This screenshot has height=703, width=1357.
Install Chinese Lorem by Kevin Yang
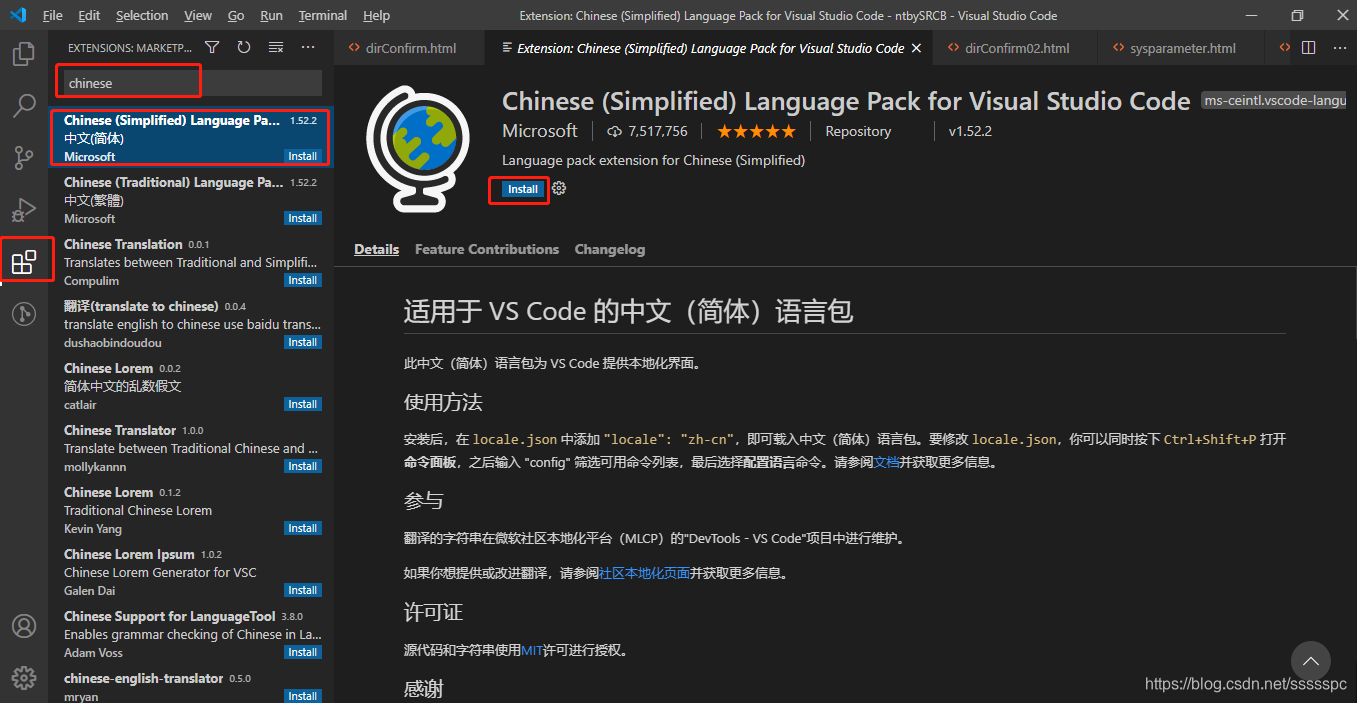coord(303,528)
